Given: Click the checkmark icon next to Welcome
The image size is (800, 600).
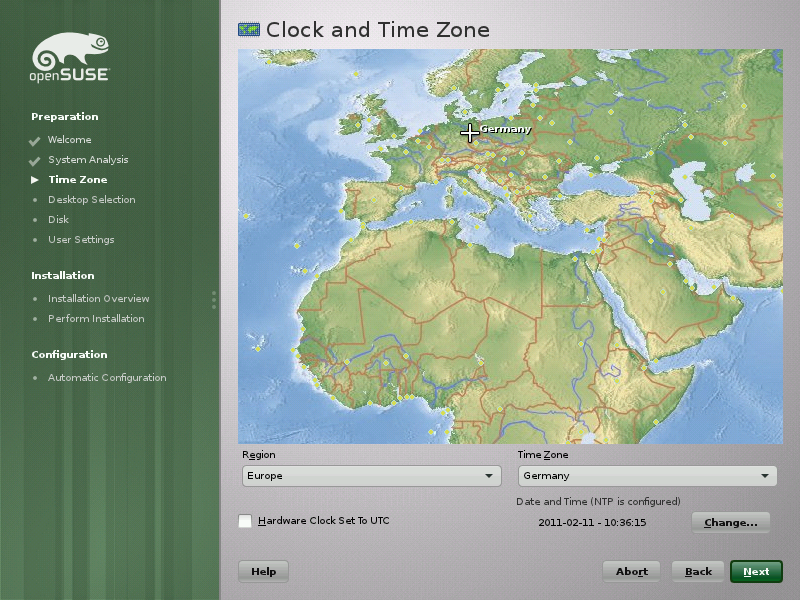Looking at the screenshot, I should [x=33, y=140].
